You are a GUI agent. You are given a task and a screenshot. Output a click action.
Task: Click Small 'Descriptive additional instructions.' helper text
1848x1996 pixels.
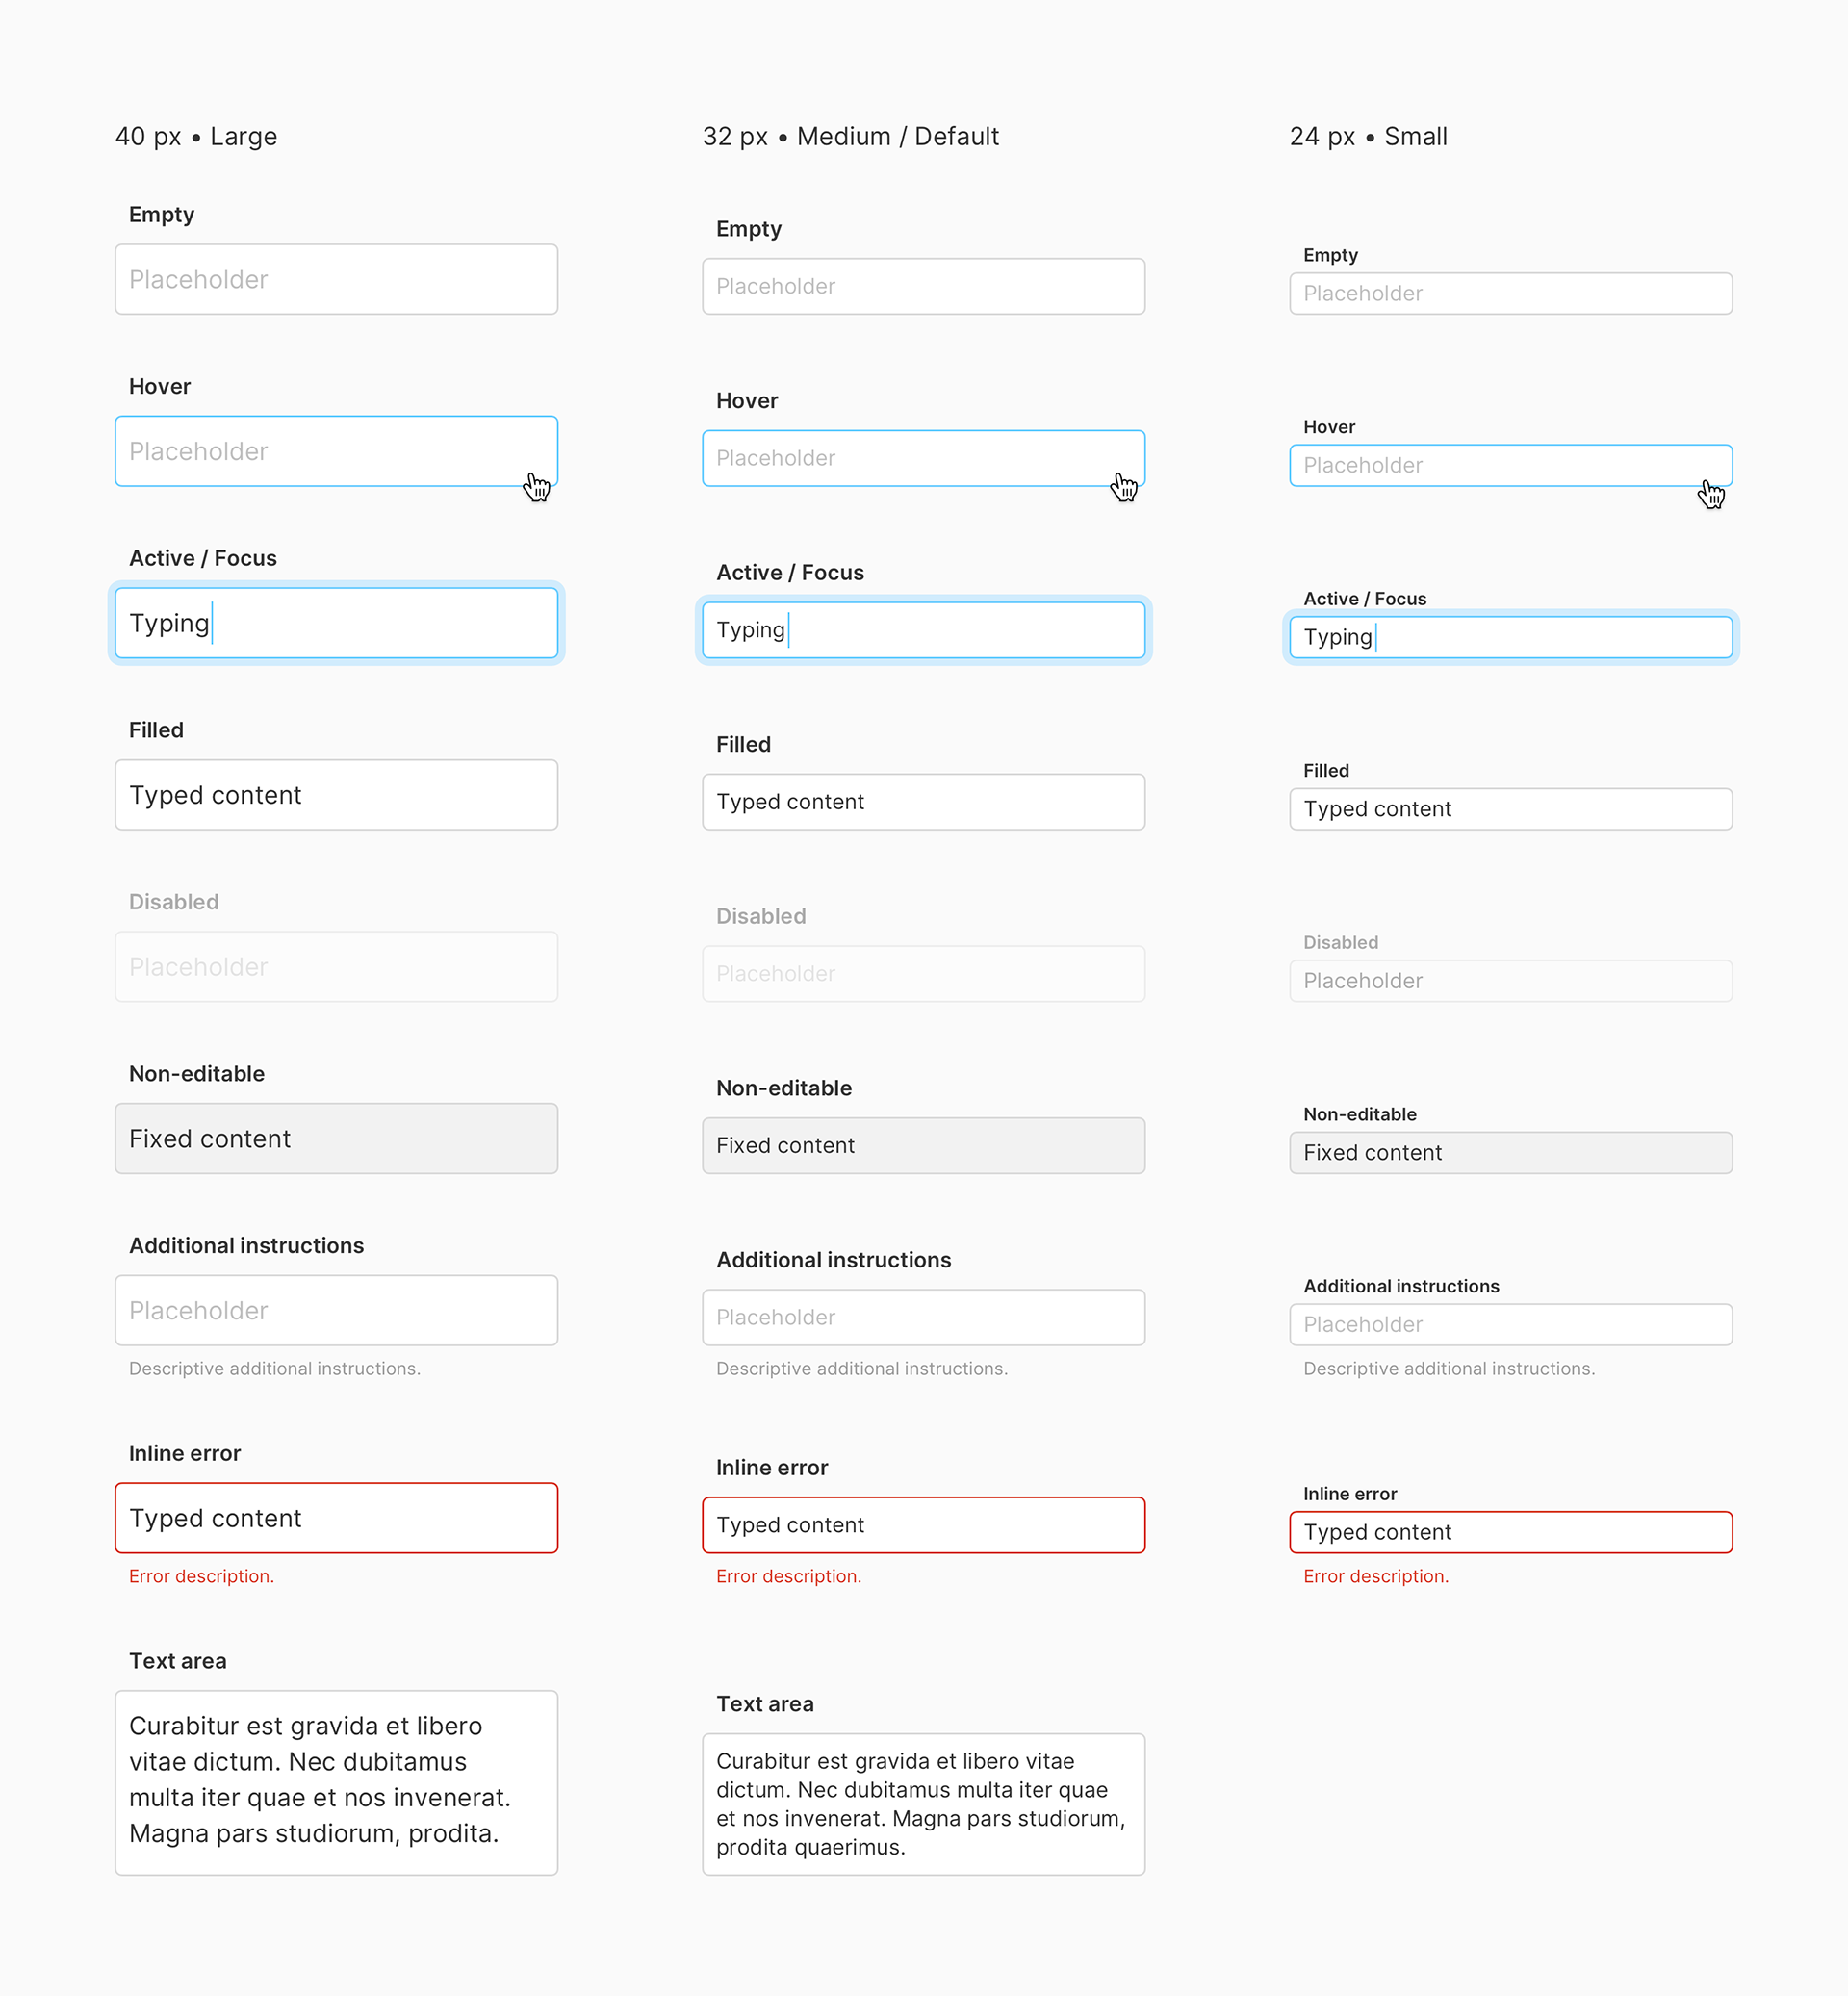pos(1449,1369)
